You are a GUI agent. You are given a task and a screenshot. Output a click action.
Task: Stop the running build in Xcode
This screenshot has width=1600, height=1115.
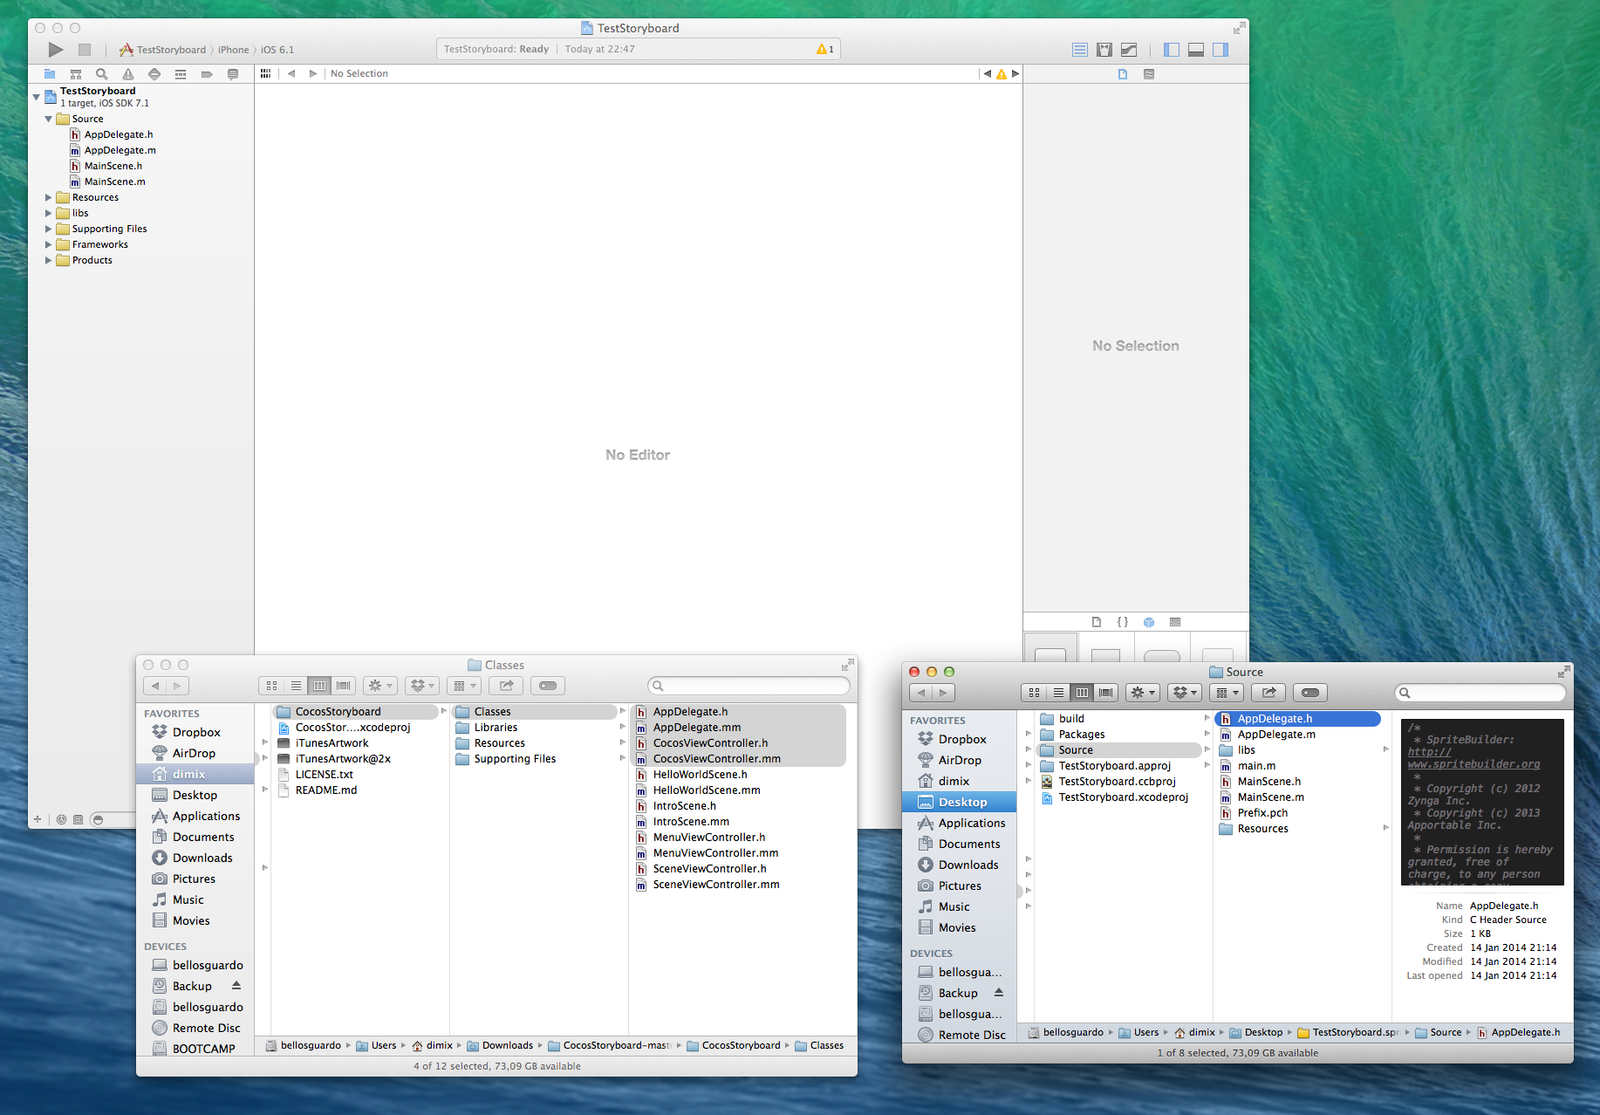pos(85,49)
